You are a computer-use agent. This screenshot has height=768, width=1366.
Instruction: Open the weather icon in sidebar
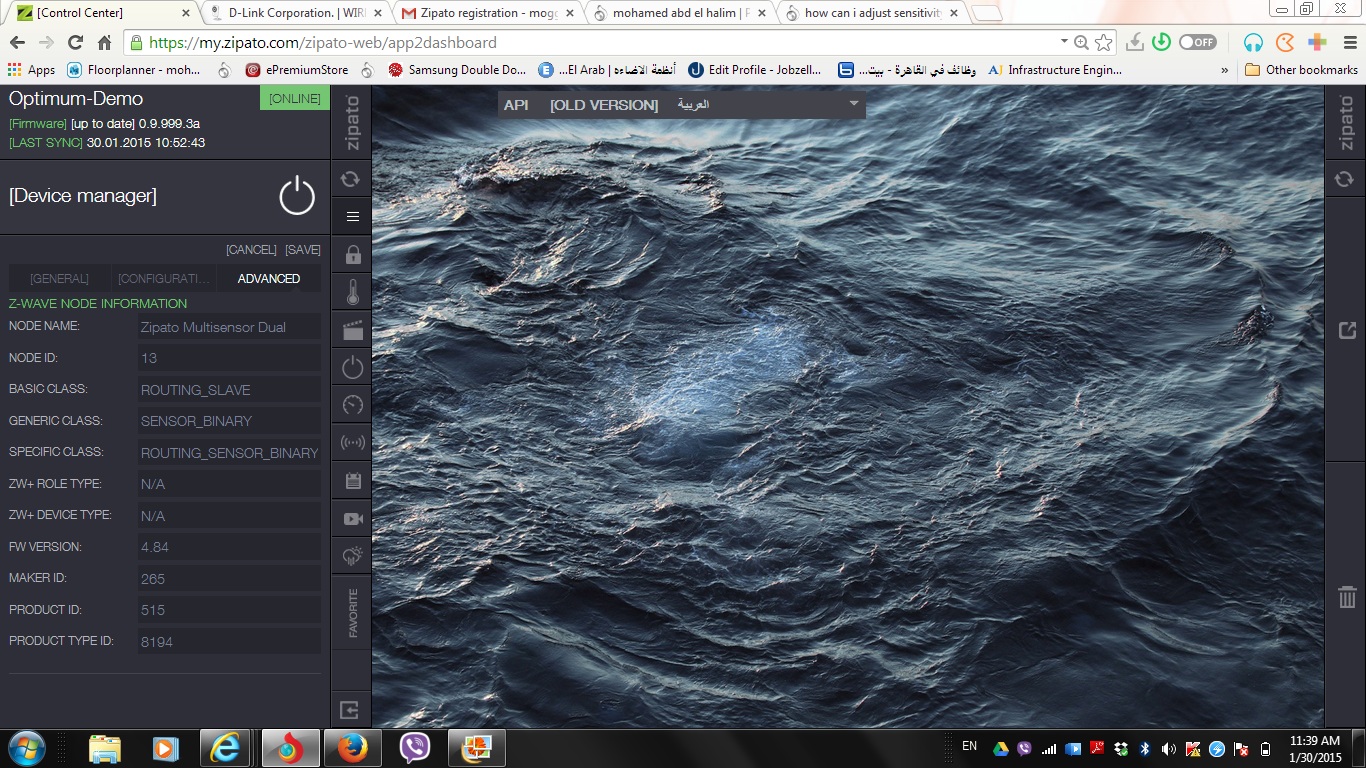351,555
